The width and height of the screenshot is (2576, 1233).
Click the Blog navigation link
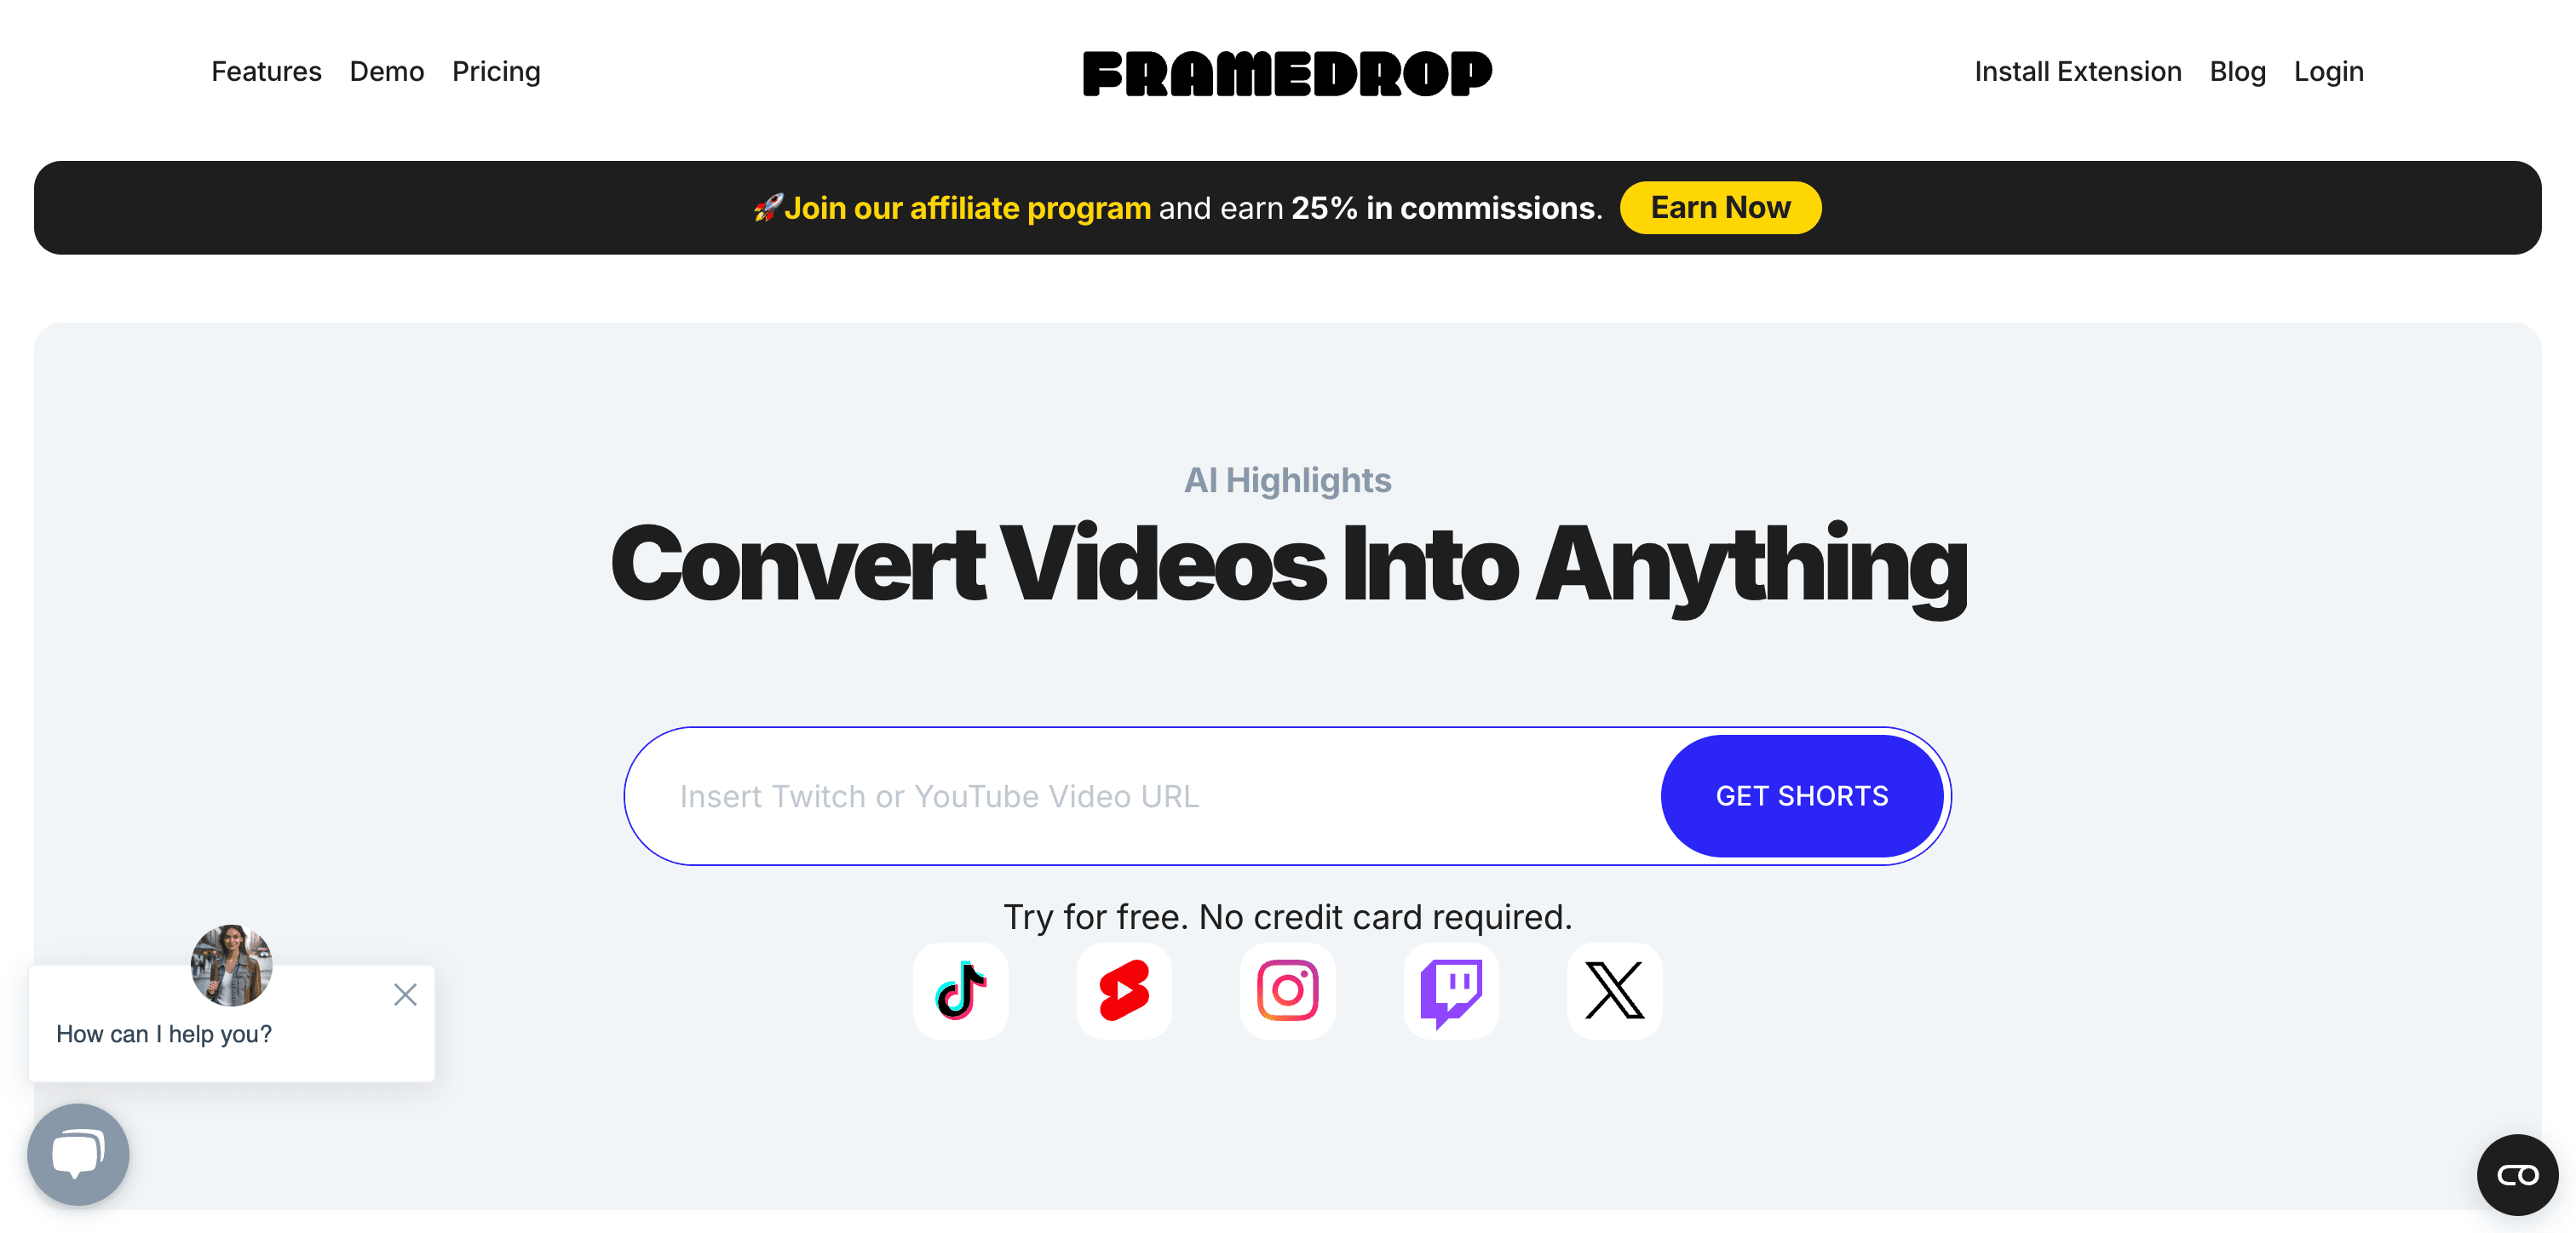click(2238, 71)
